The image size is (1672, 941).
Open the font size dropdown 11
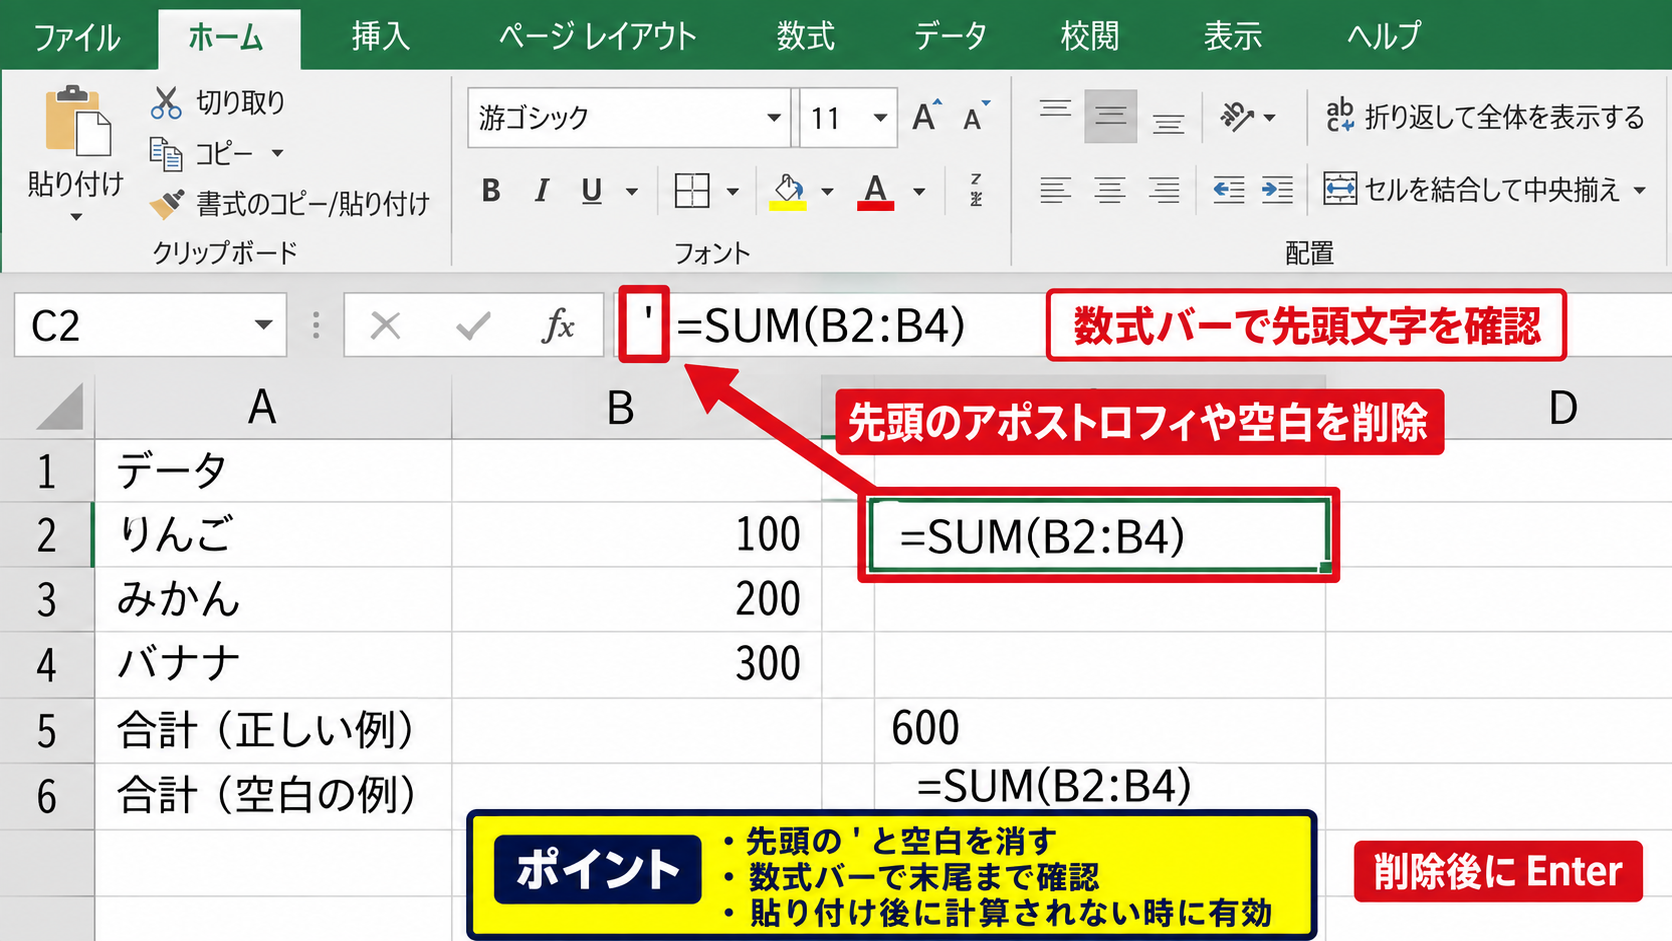(880, 118)
